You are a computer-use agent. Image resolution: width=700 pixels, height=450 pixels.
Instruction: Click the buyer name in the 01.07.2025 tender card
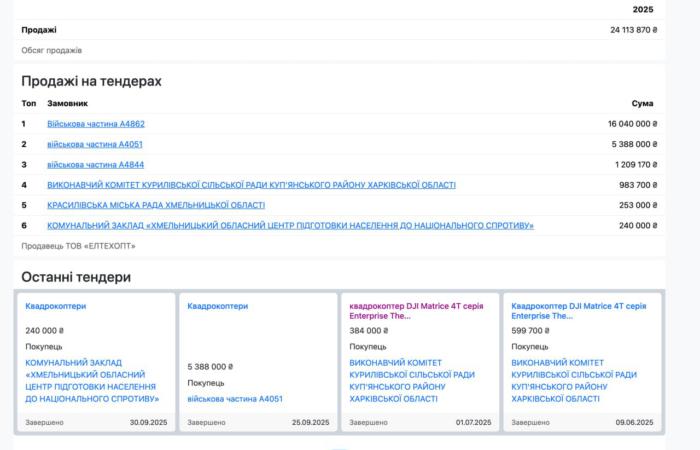coord(411,380)
